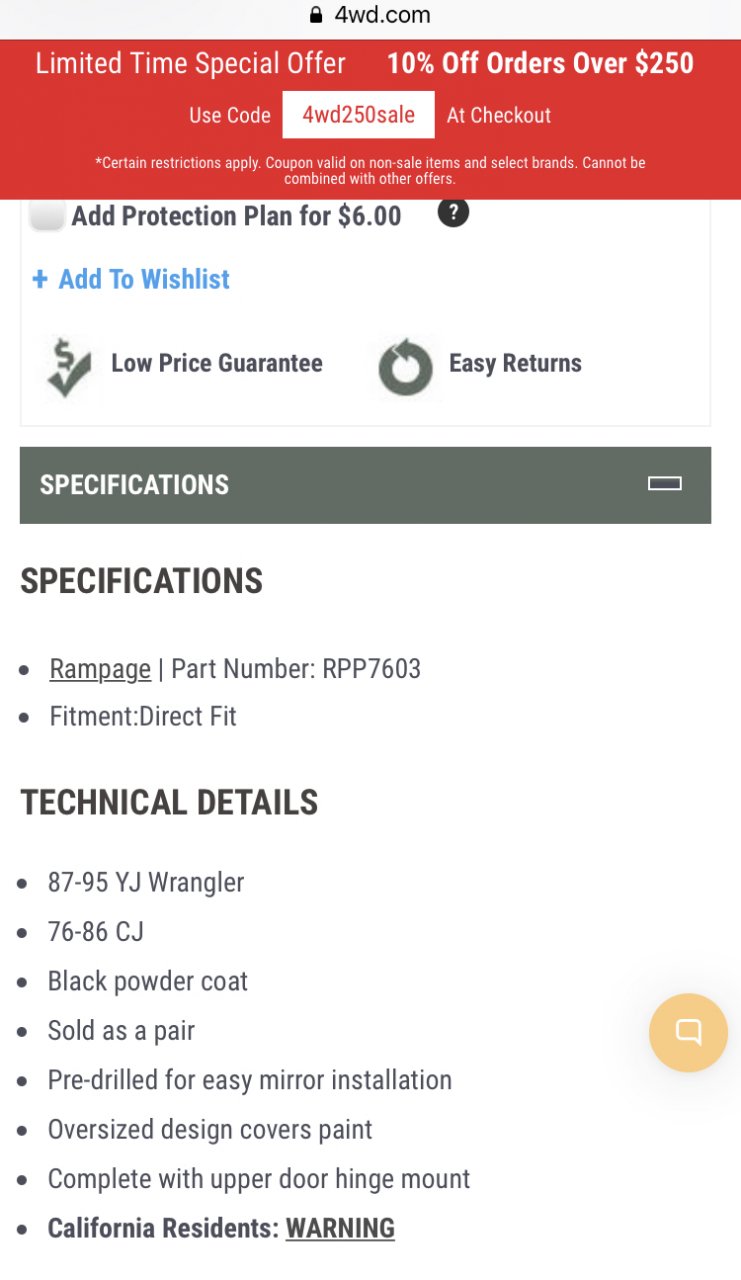This screenshot has width=741, height=1280.
Task: Click the Easy Returns circular arrow icon
Action: tap(405, 368)
